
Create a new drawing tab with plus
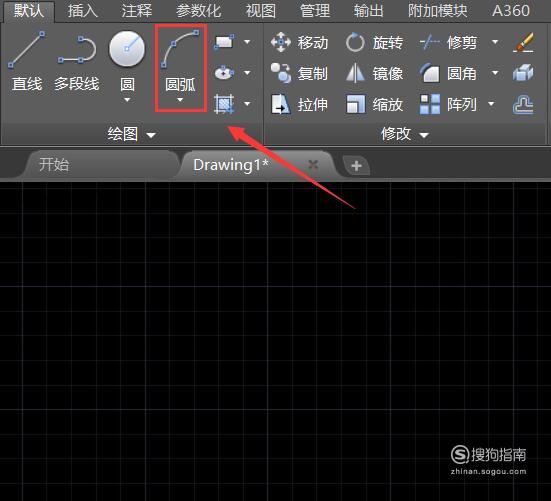(356, 165)
